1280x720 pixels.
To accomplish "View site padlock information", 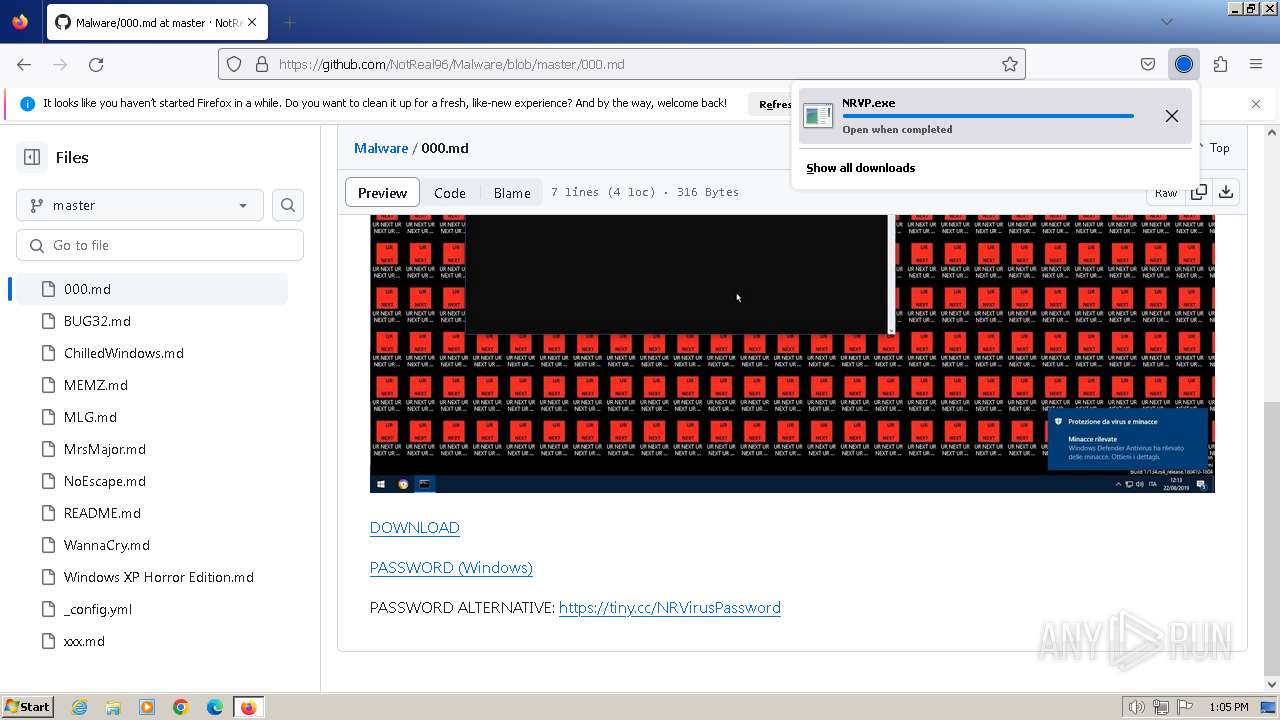I will (x=262, y=64).
